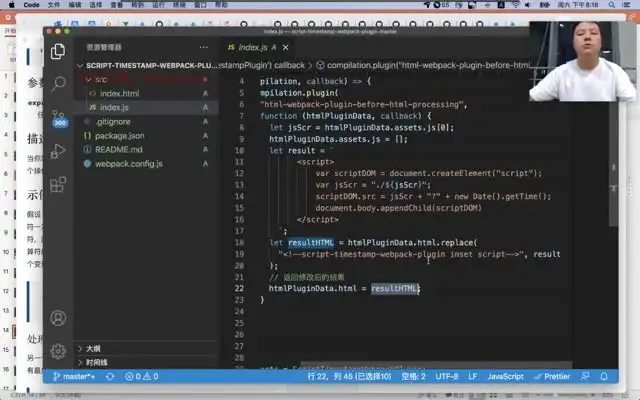
Task: Open Spotlight search in the menu bar
Action: 611,4
